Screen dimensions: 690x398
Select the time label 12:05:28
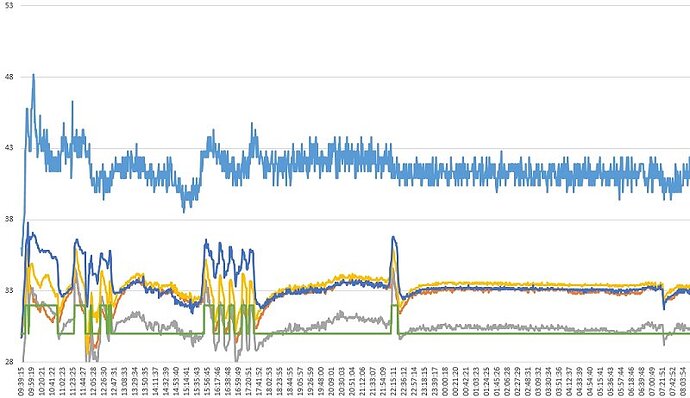coord(94,382)
